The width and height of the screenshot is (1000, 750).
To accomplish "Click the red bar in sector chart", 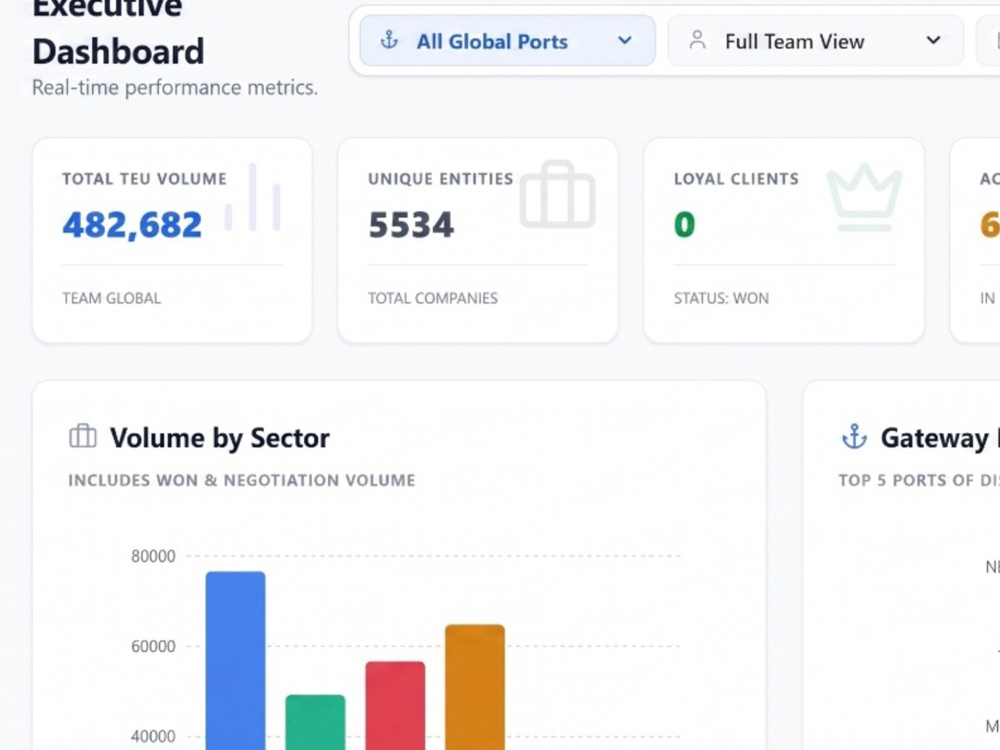I will pos(395,705).
